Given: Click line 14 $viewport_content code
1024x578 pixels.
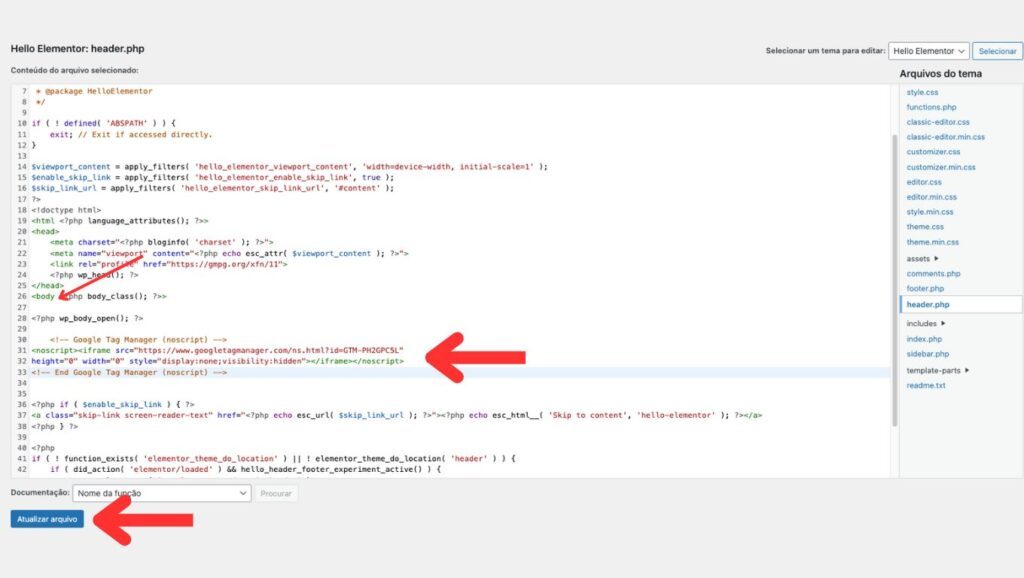Looking at the screenshot, I should pyautogui.click(x=289, y=167).
